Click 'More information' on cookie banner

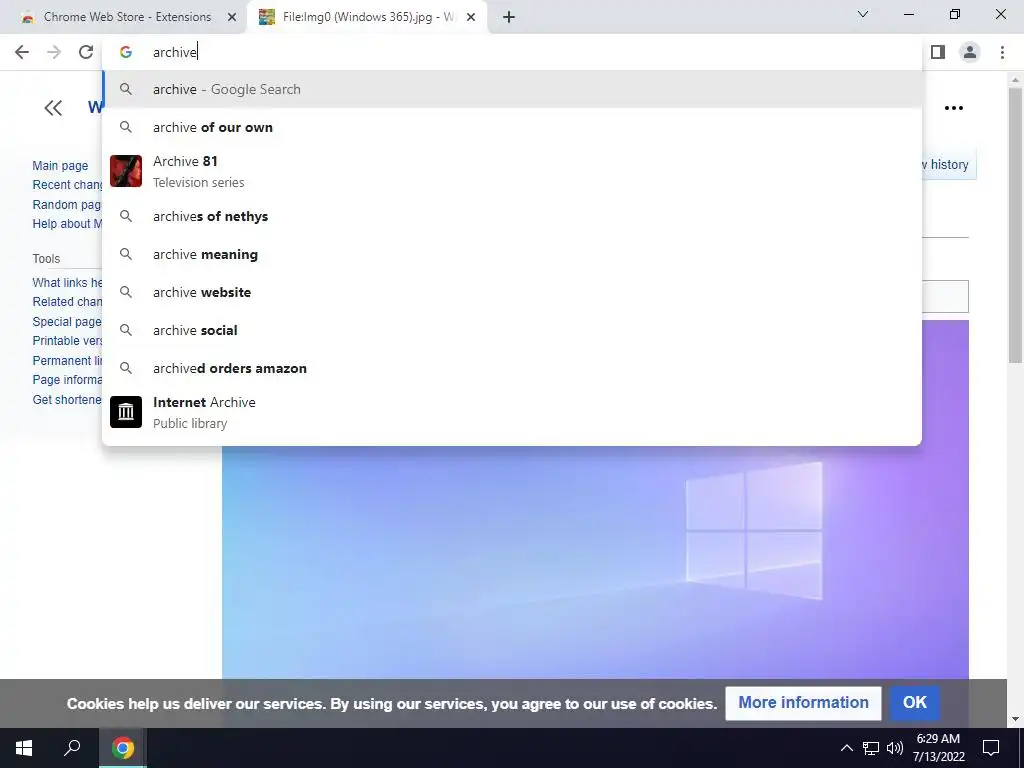click(x=803, y=703)
